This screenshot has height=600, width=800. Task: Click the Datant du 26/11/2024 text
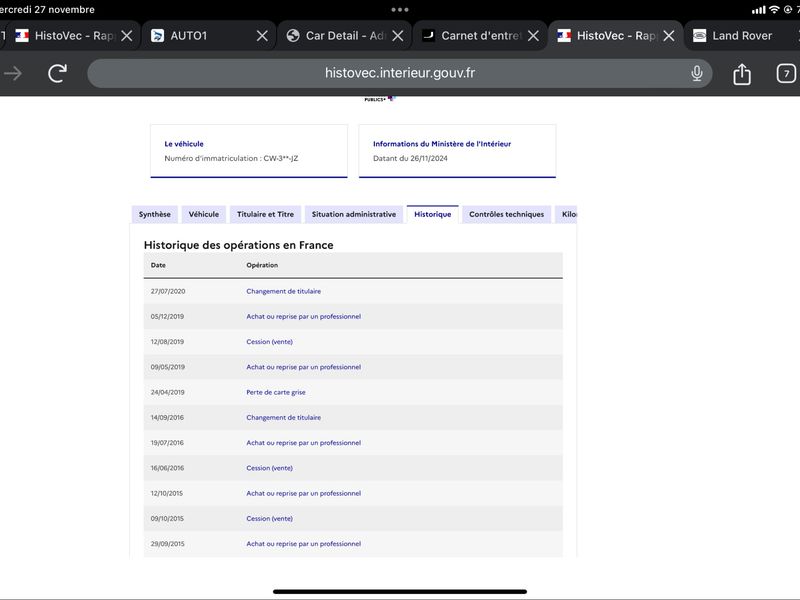pyautogui.click(x=410, y=158)
